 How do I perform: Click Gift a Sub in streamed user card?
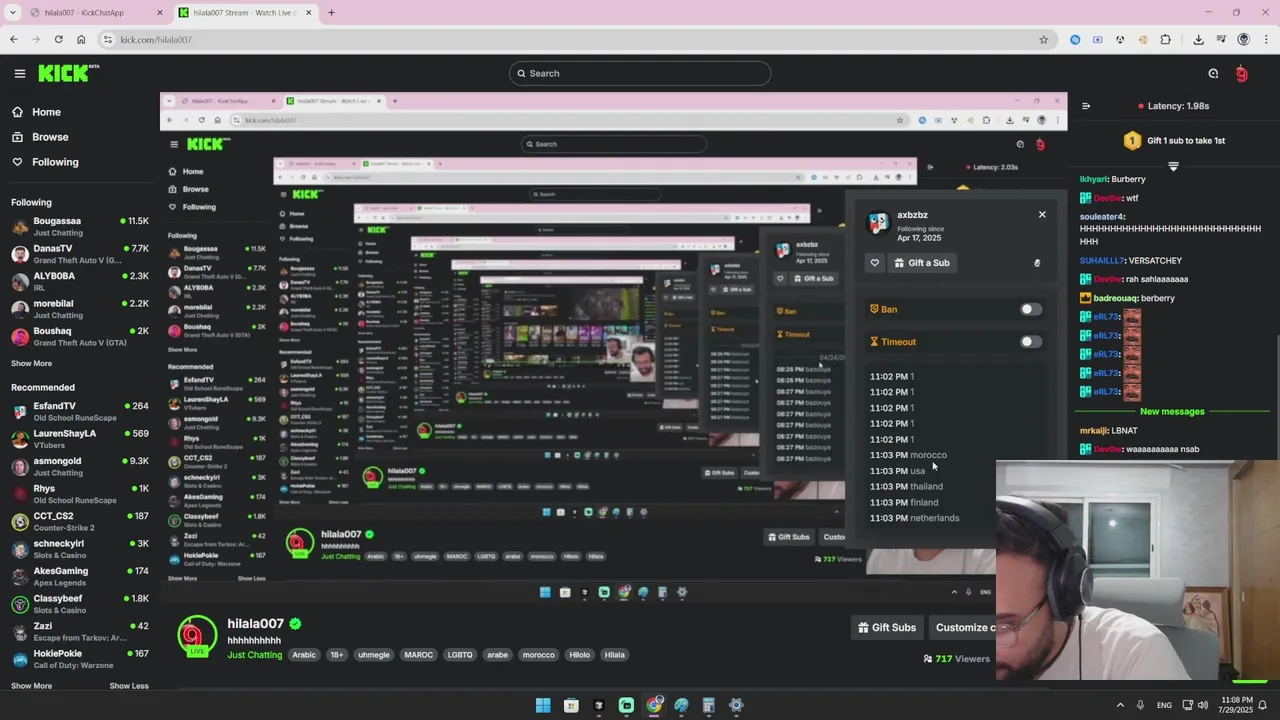pos(921,263)
